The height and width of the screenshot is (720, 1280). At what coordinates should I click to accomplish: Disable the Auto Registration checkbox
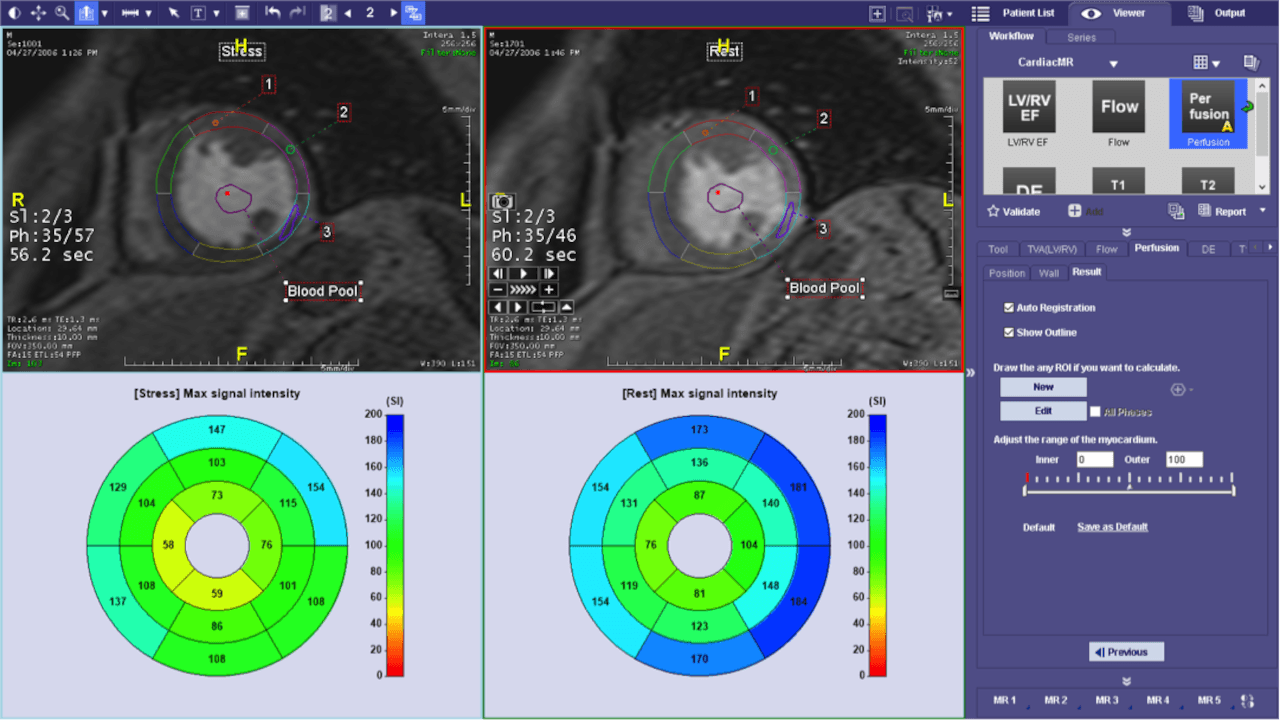pyautogui.click(x=1009, y=308)
